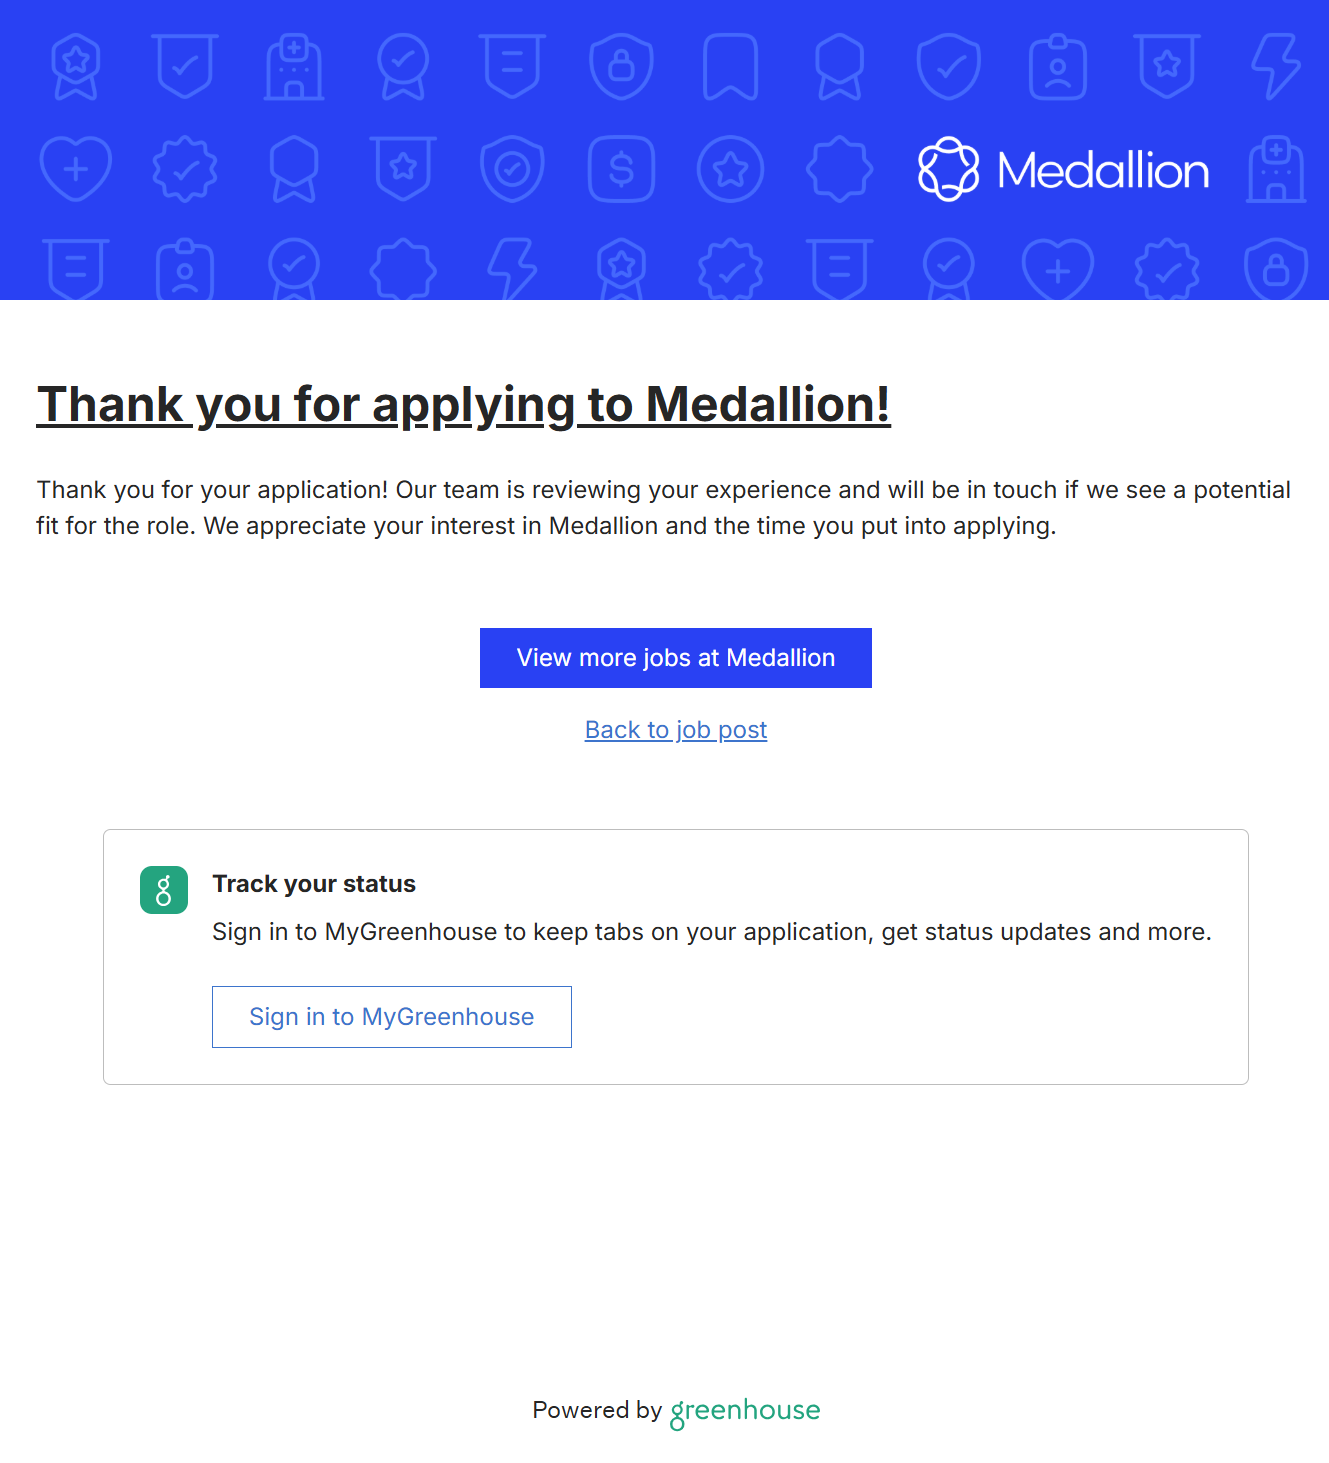Click the Medallion logo emblem
Image resolution: width=1329 pixels, height=1463 pixels.
coord(948,169)
